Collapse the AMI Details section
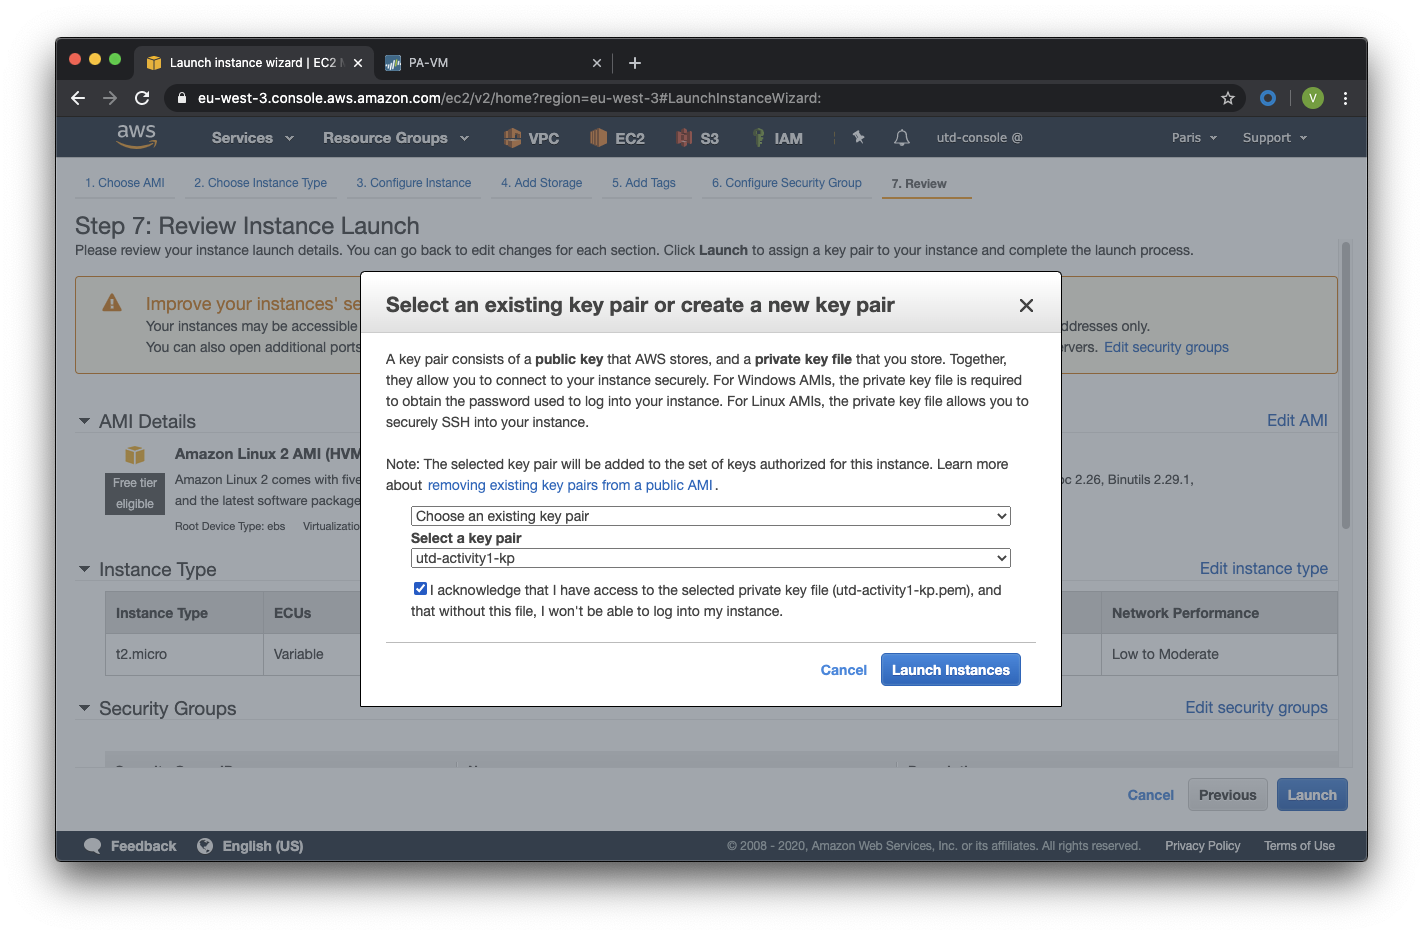Viewport: 1423px width, 935px height. pyautogui.click(x=84, y=422)
